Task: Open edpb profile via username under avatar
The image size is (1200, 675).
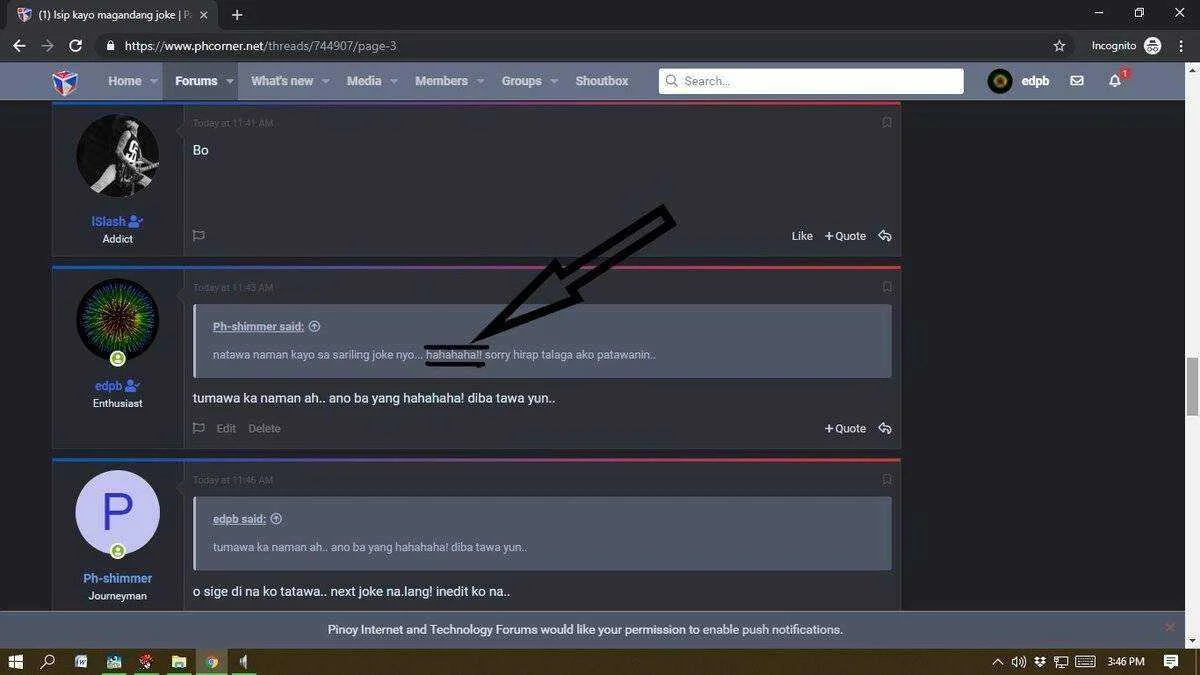Action: pyautogui.click(x=108, y=386)
